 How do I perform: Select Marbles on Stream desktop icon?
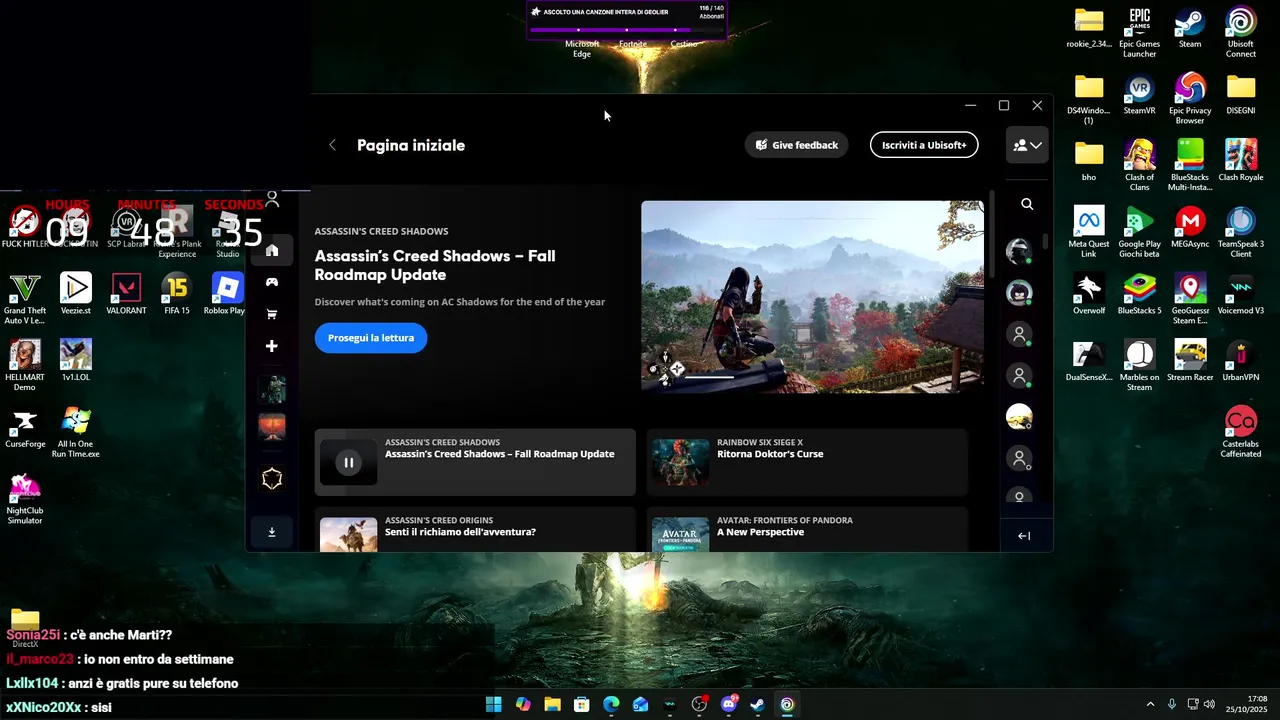[x=1139, y=366]
